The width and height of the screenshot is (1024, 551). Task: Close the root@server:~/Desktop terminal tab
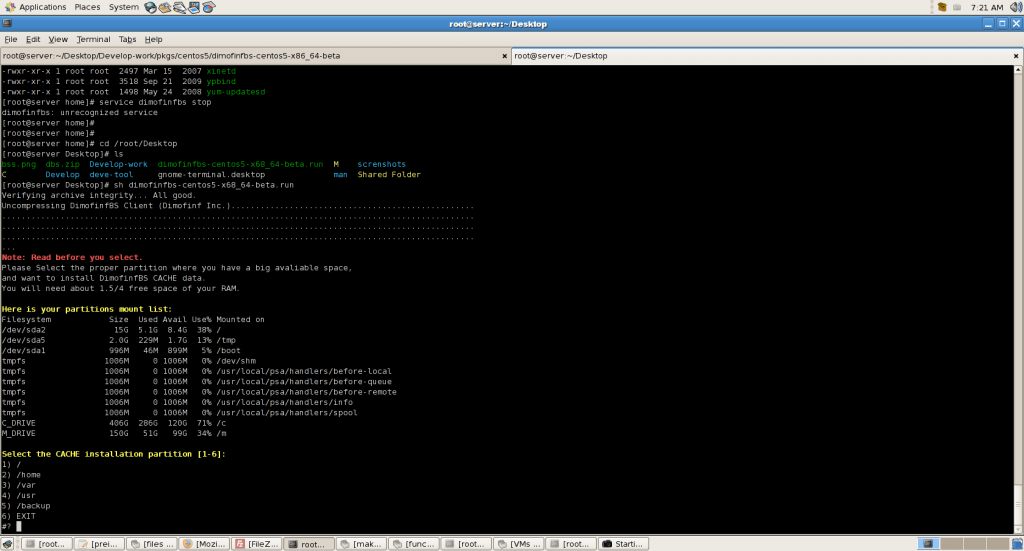point(1016,56)
